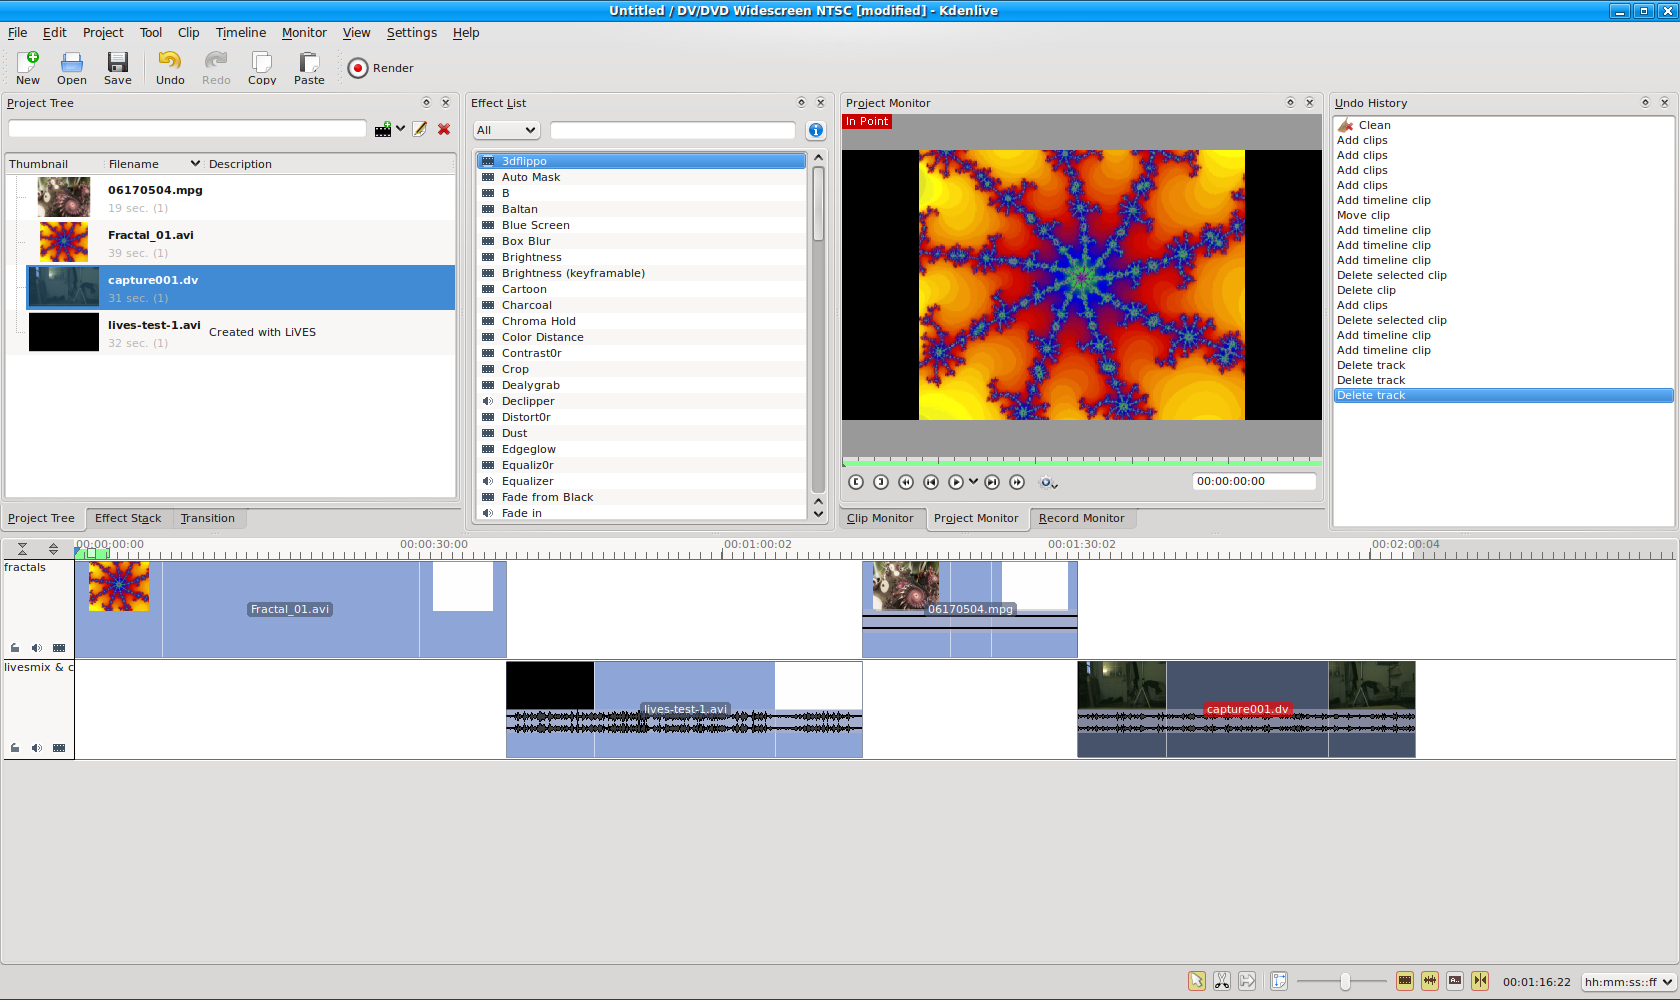The width and height of the screenshot is (1680, 1000).
Task: Open the Settings menu
Action: point(412,33)
